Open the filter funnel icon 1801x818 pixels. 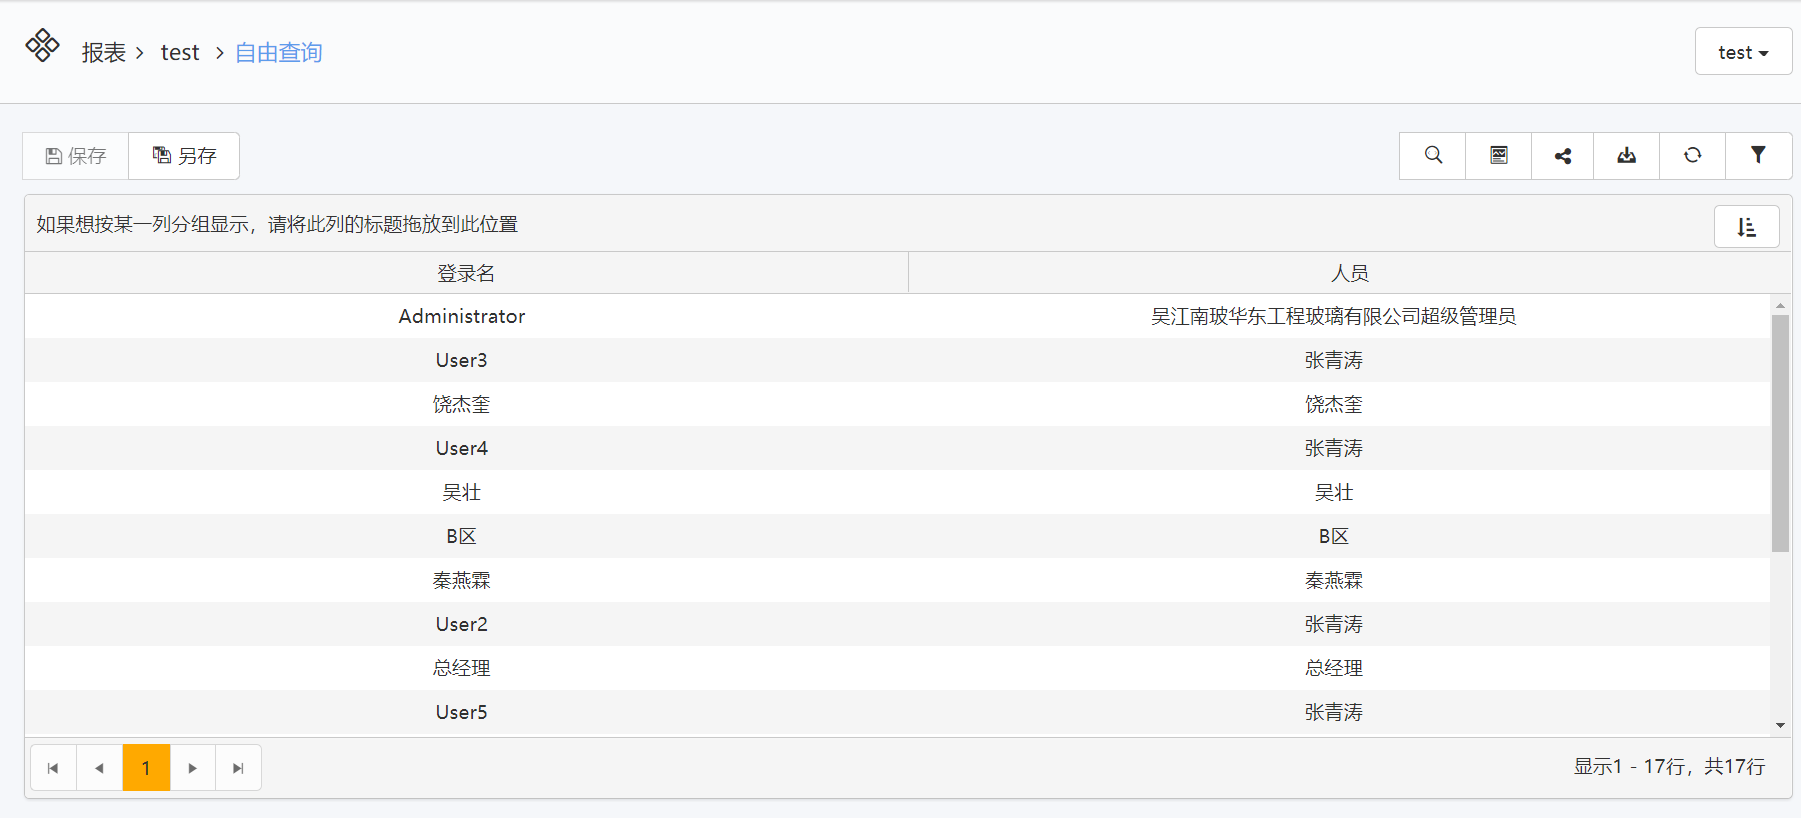coord(1758,155)
